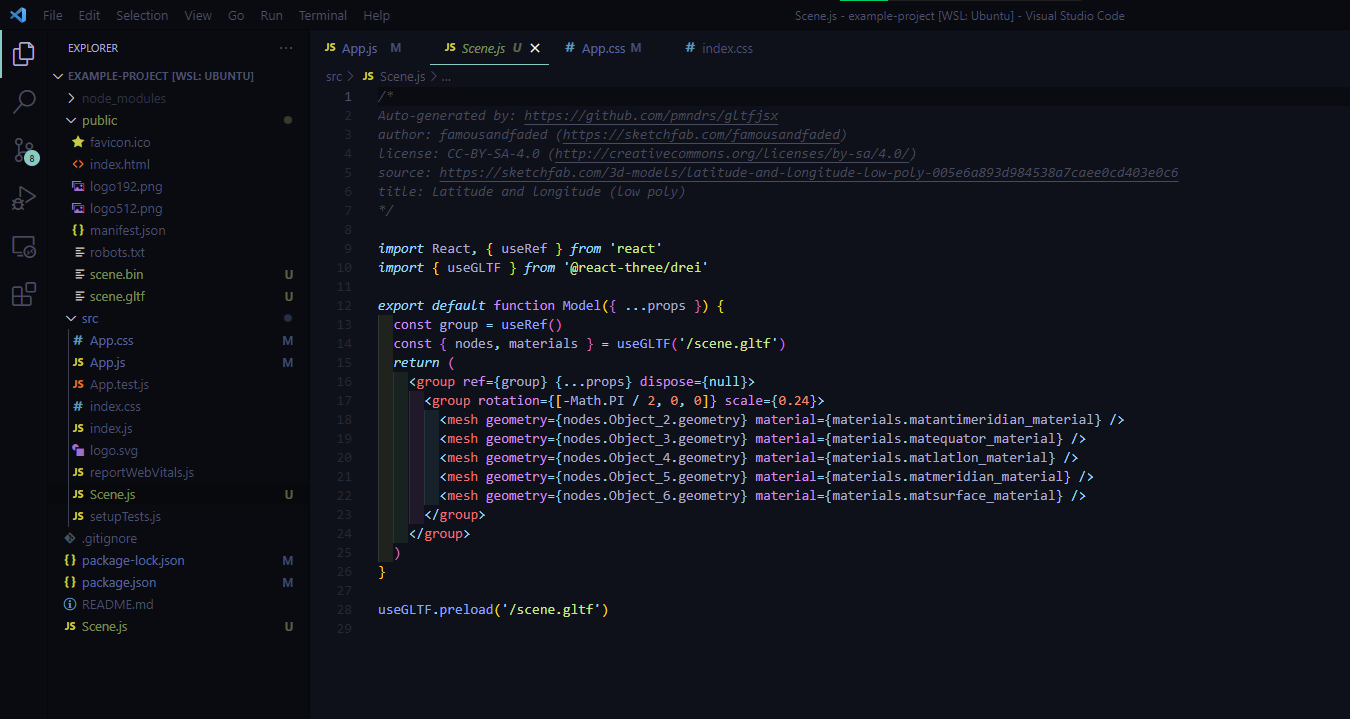Open the Search view in activity bar
Image resolution: width=1350 pixels, height=719 pixels.
(24, 101)
